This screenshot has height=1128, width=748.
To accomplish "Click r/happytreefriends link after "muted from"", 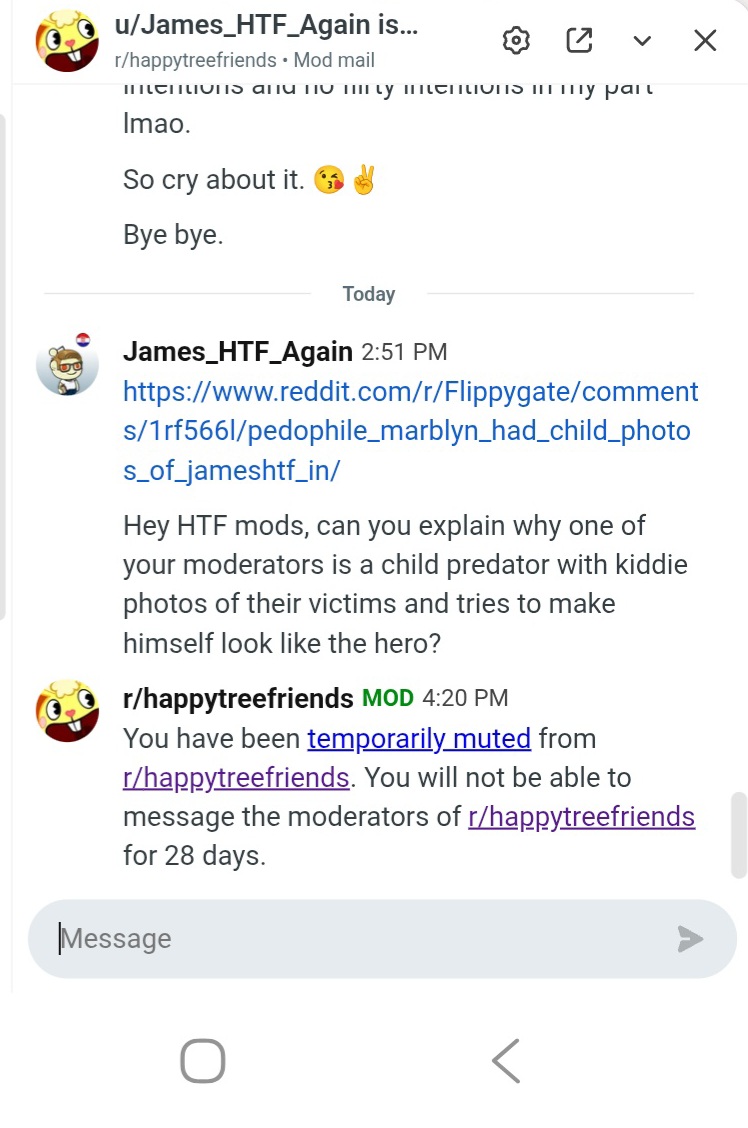I will 236,778.
